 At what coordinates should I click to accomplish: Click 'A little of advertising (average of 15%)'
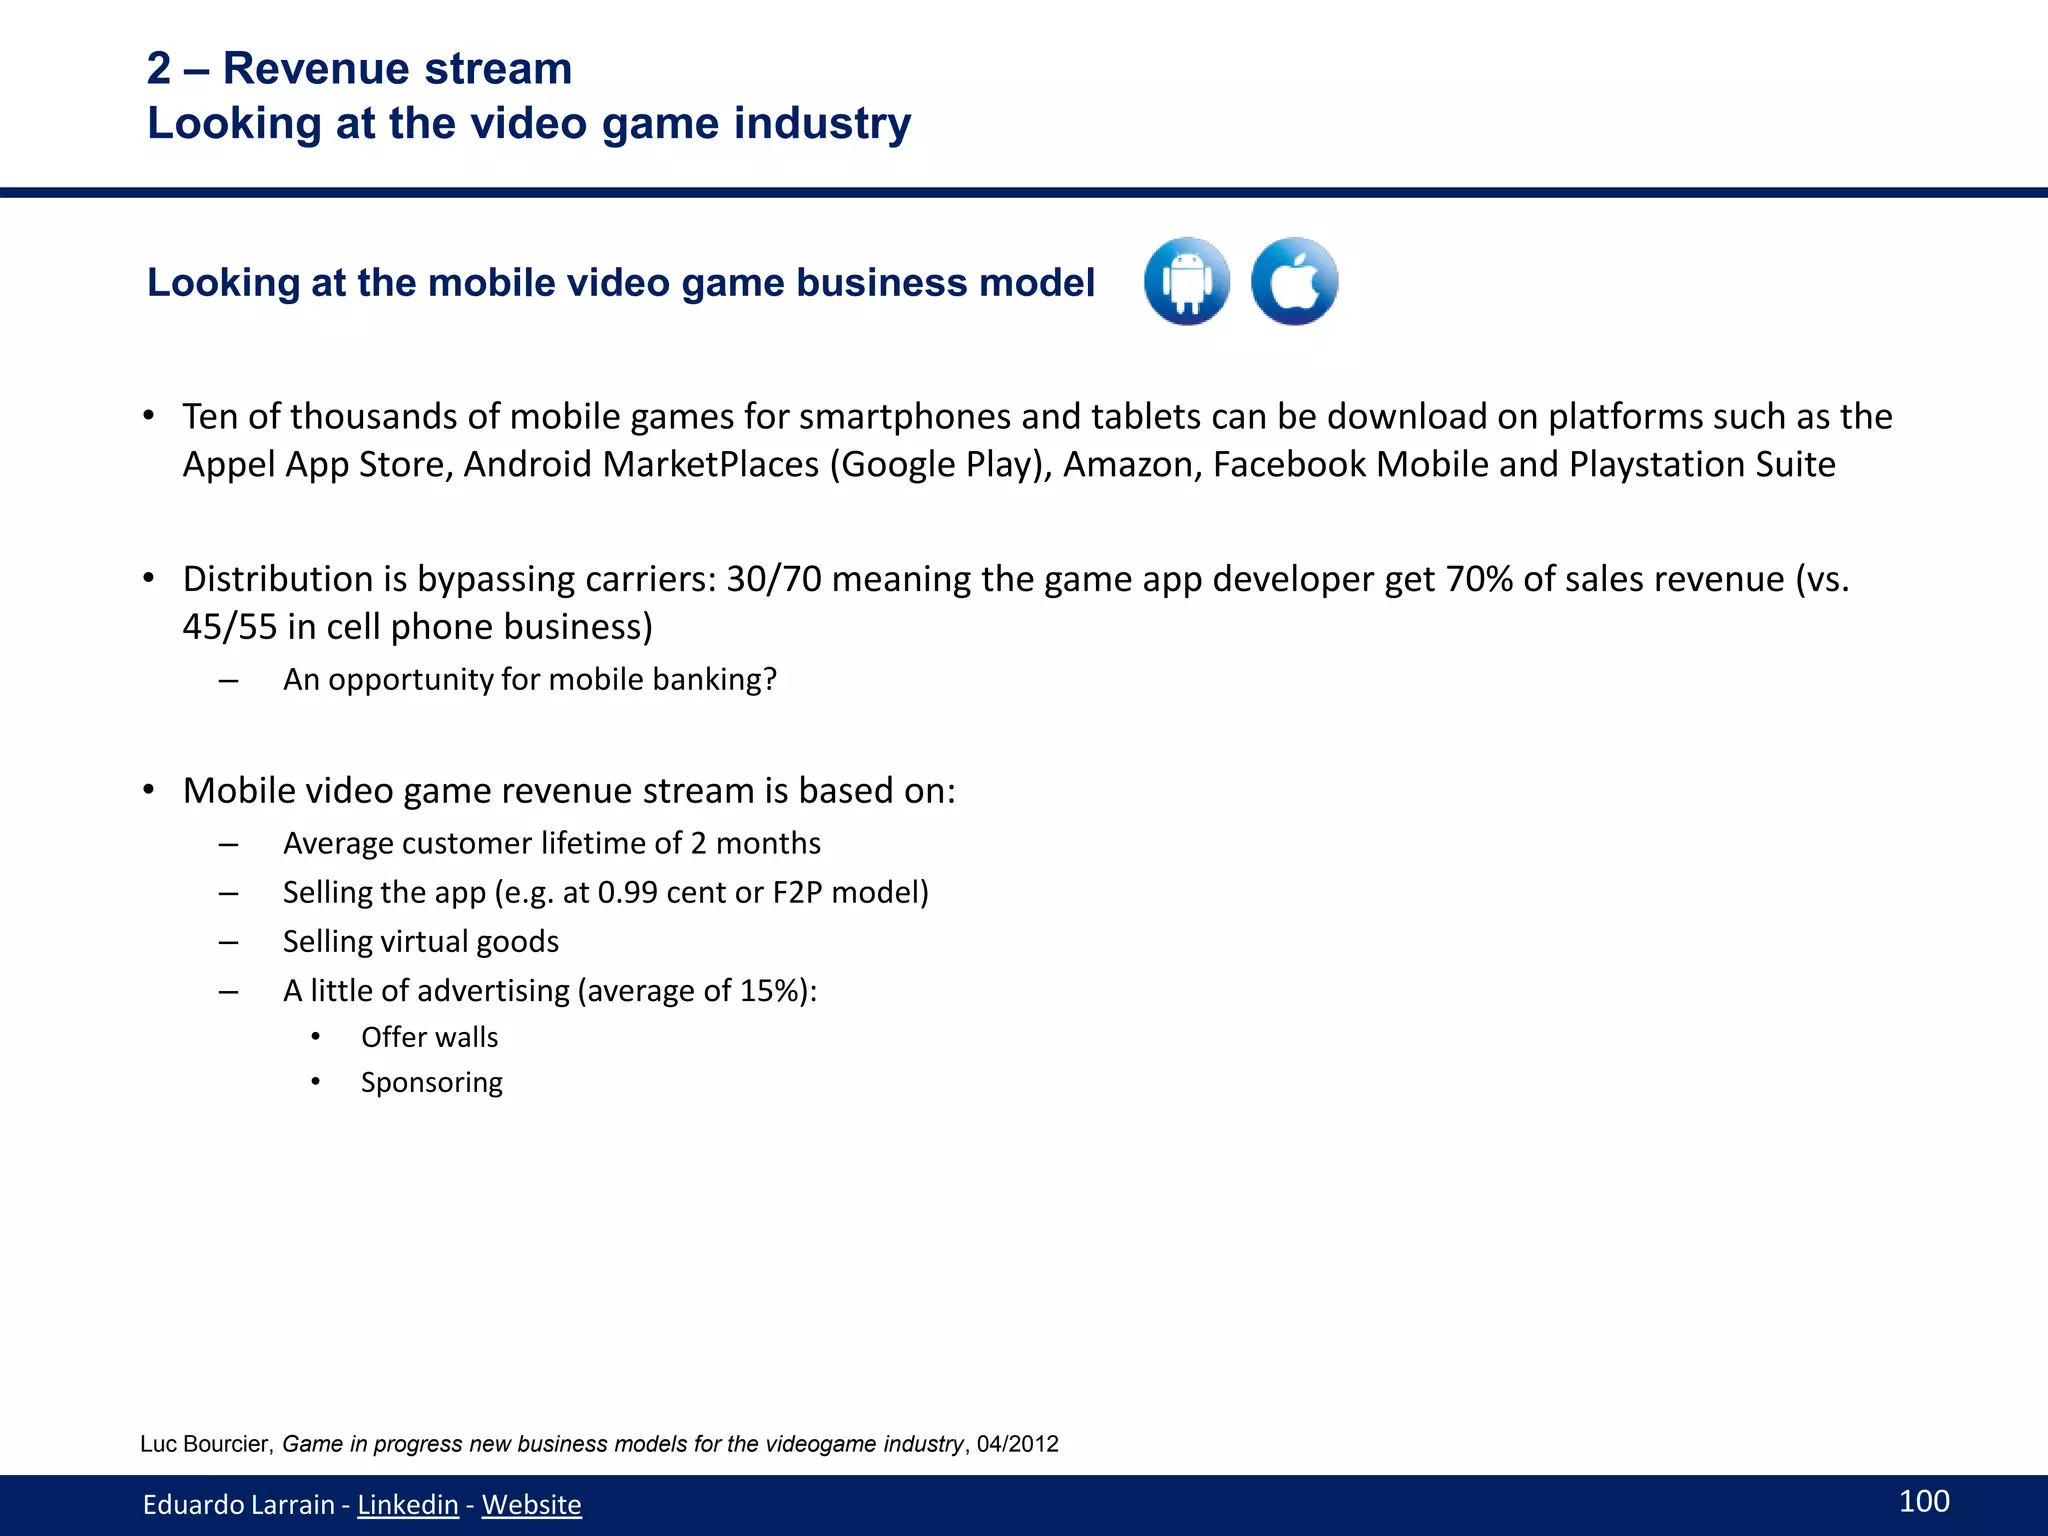tap(550, 990)
